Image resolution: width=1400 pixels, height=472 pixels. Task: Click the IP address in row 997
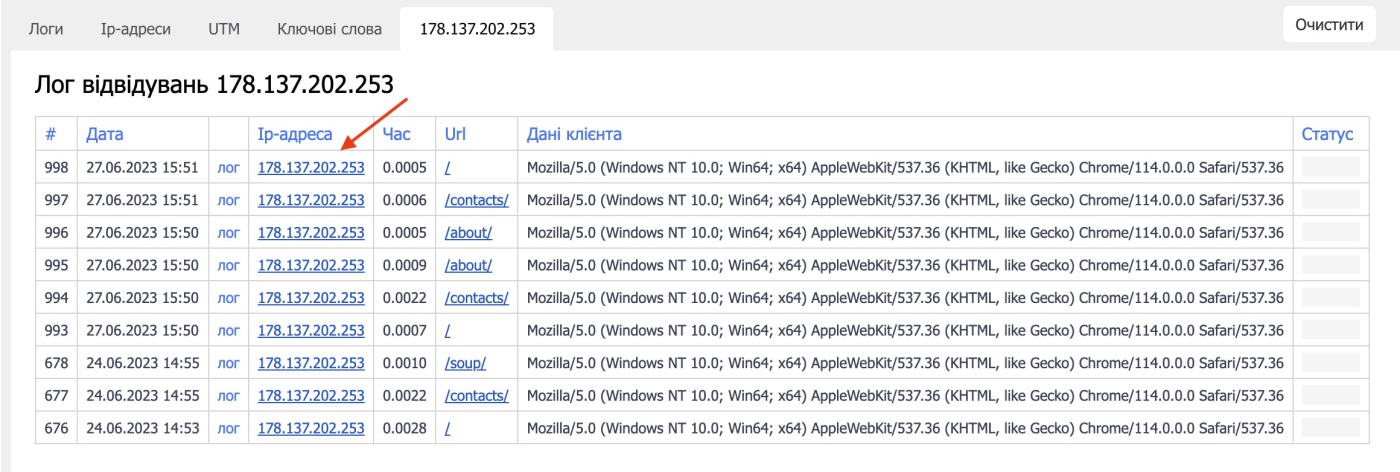(311, 201)
